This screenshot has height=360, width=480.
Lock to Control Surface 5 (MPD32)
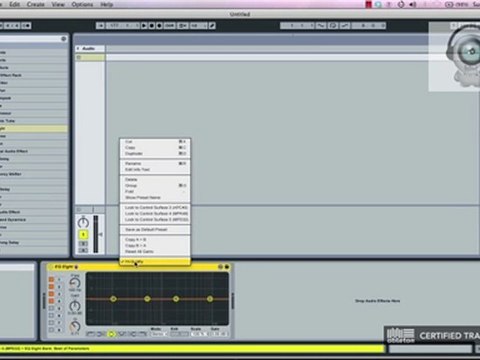point(155,220)
